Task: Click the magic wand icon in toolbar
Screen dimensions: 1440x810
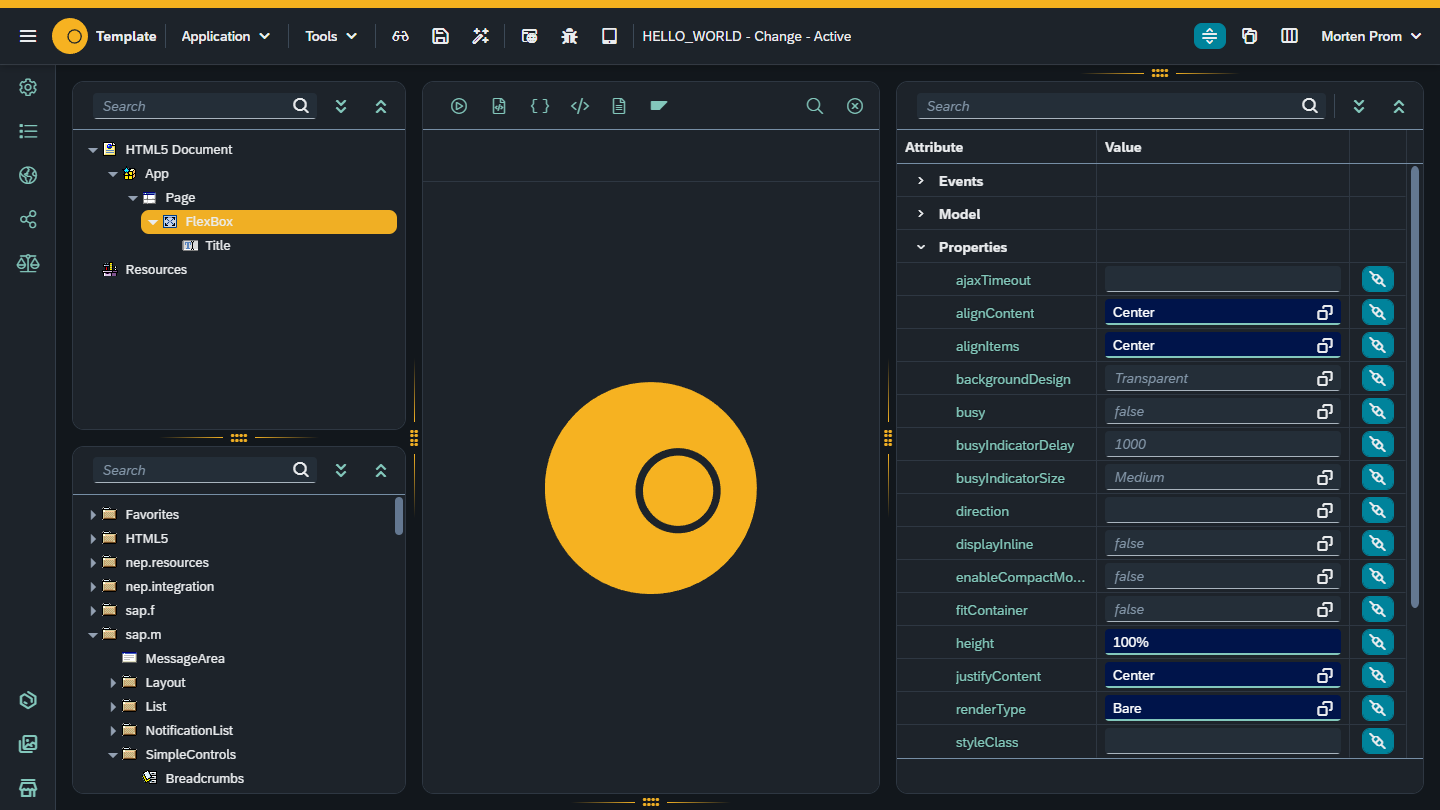Action: pyautogui.click(x=481, y=36)
